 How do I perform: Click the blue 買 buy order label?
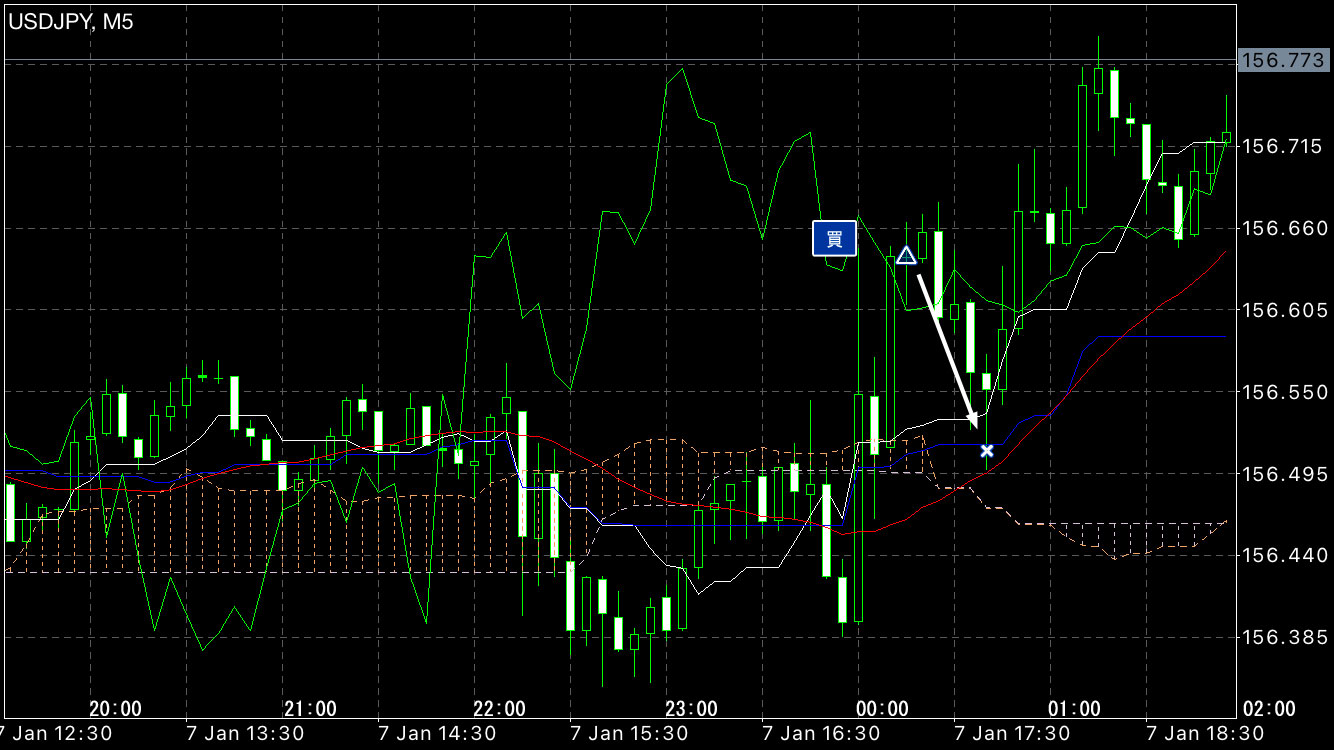[834, 238]
